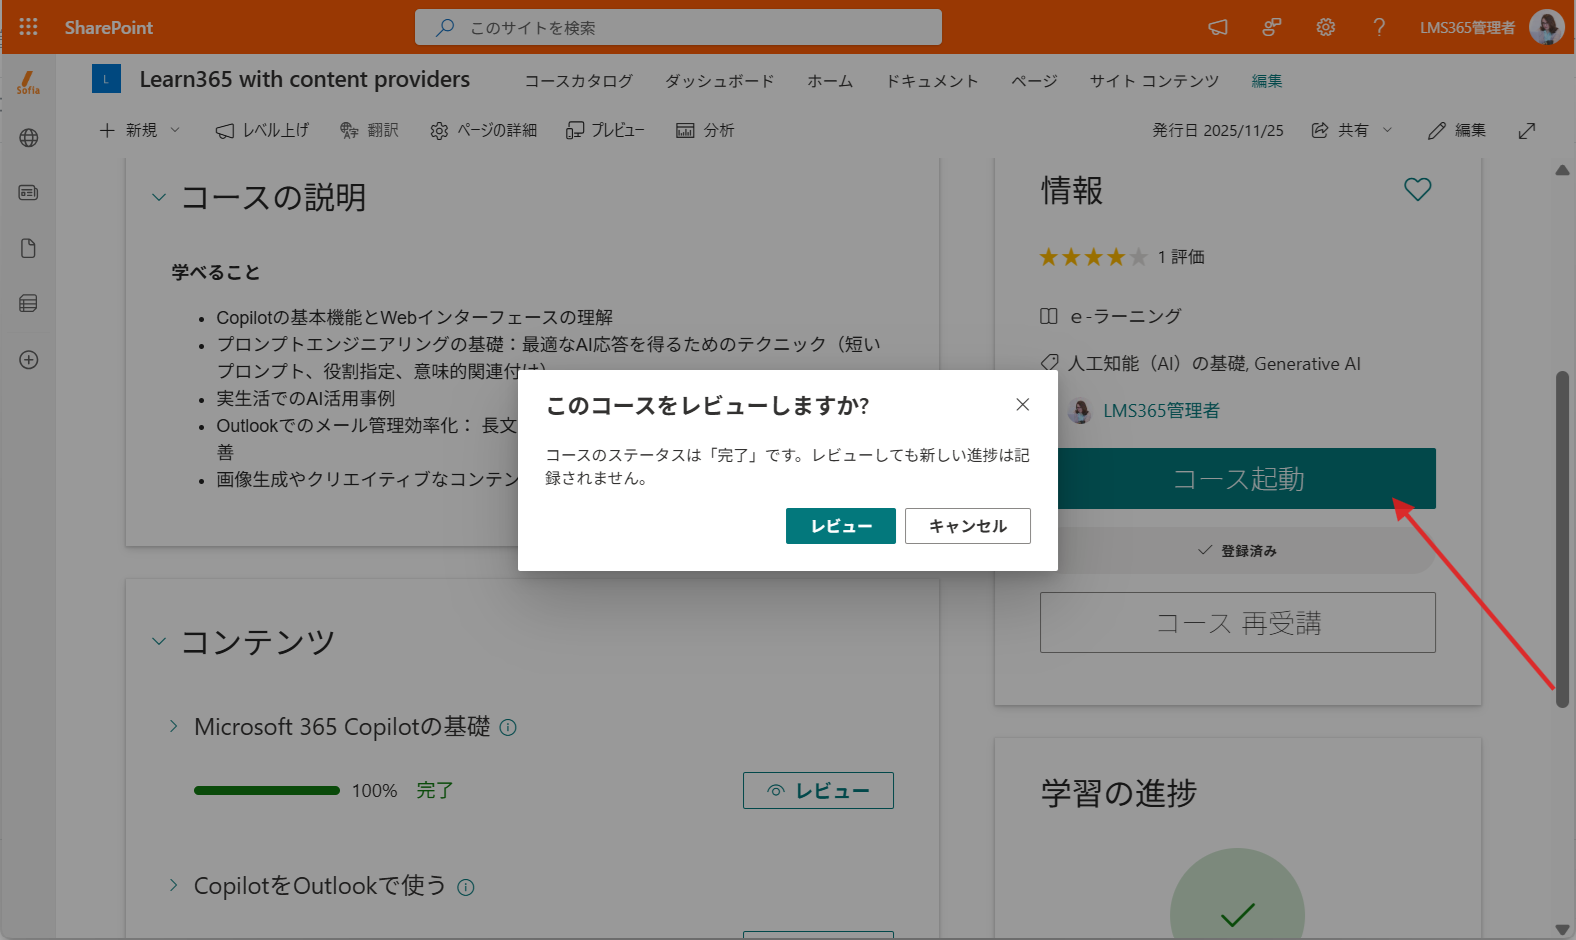Open the people connections icon in header
1576x940 pixels.
pos(1272,27)
